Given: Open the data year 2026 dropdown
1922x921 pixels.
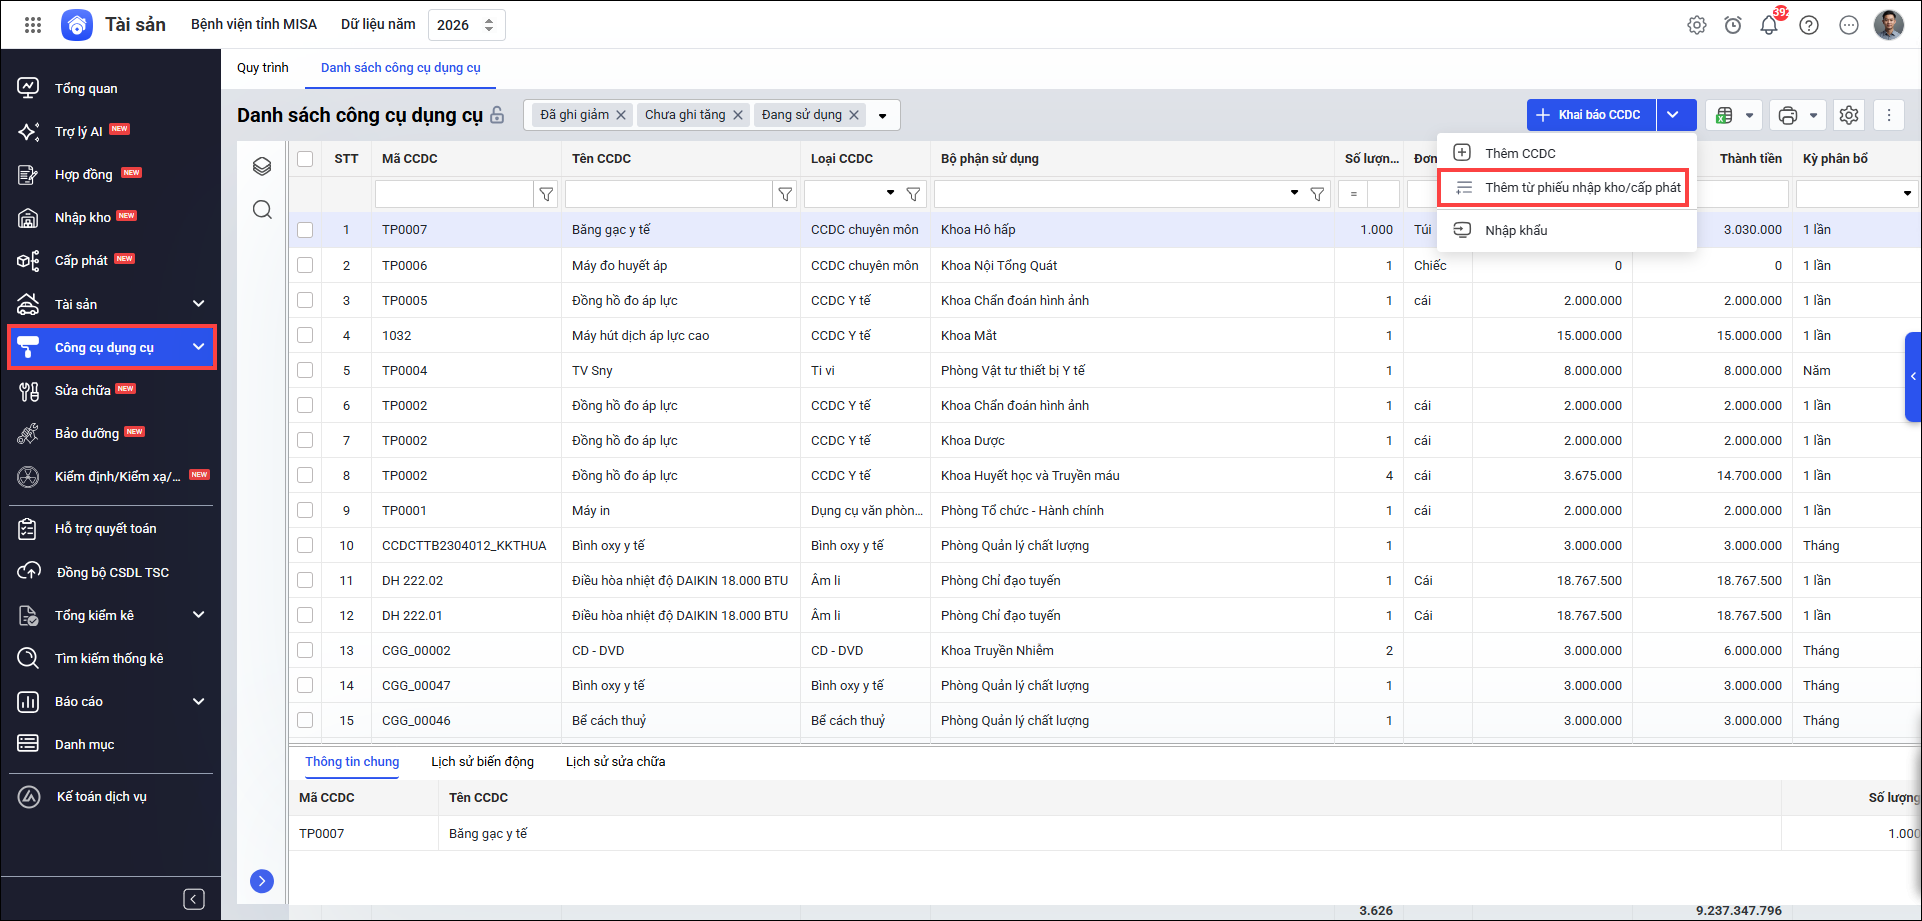Looking at the screenshot, I should click(x=466, y=25).
